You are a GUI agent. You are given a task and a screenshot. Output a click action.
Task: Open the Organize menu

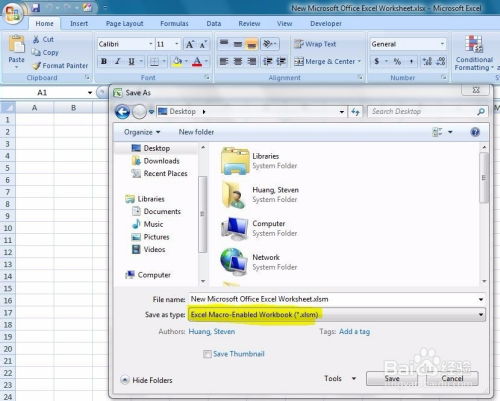tap(142, 132)
